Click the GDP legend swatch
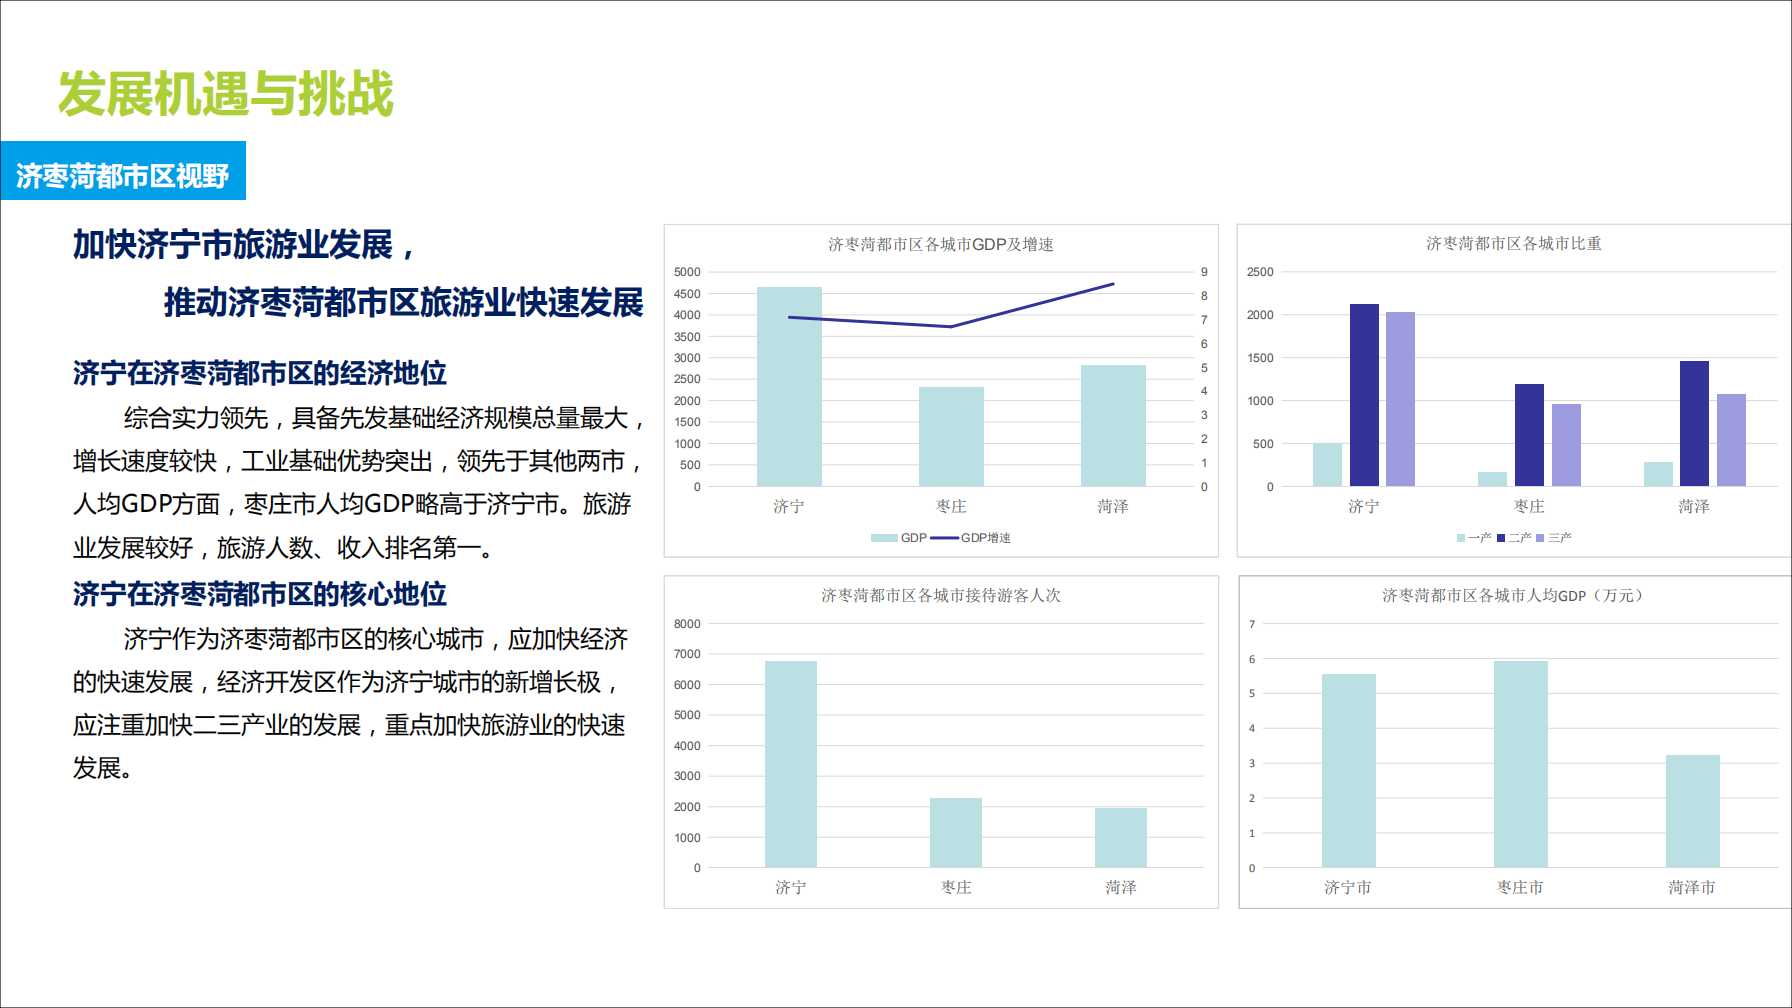 coord(883,538)
